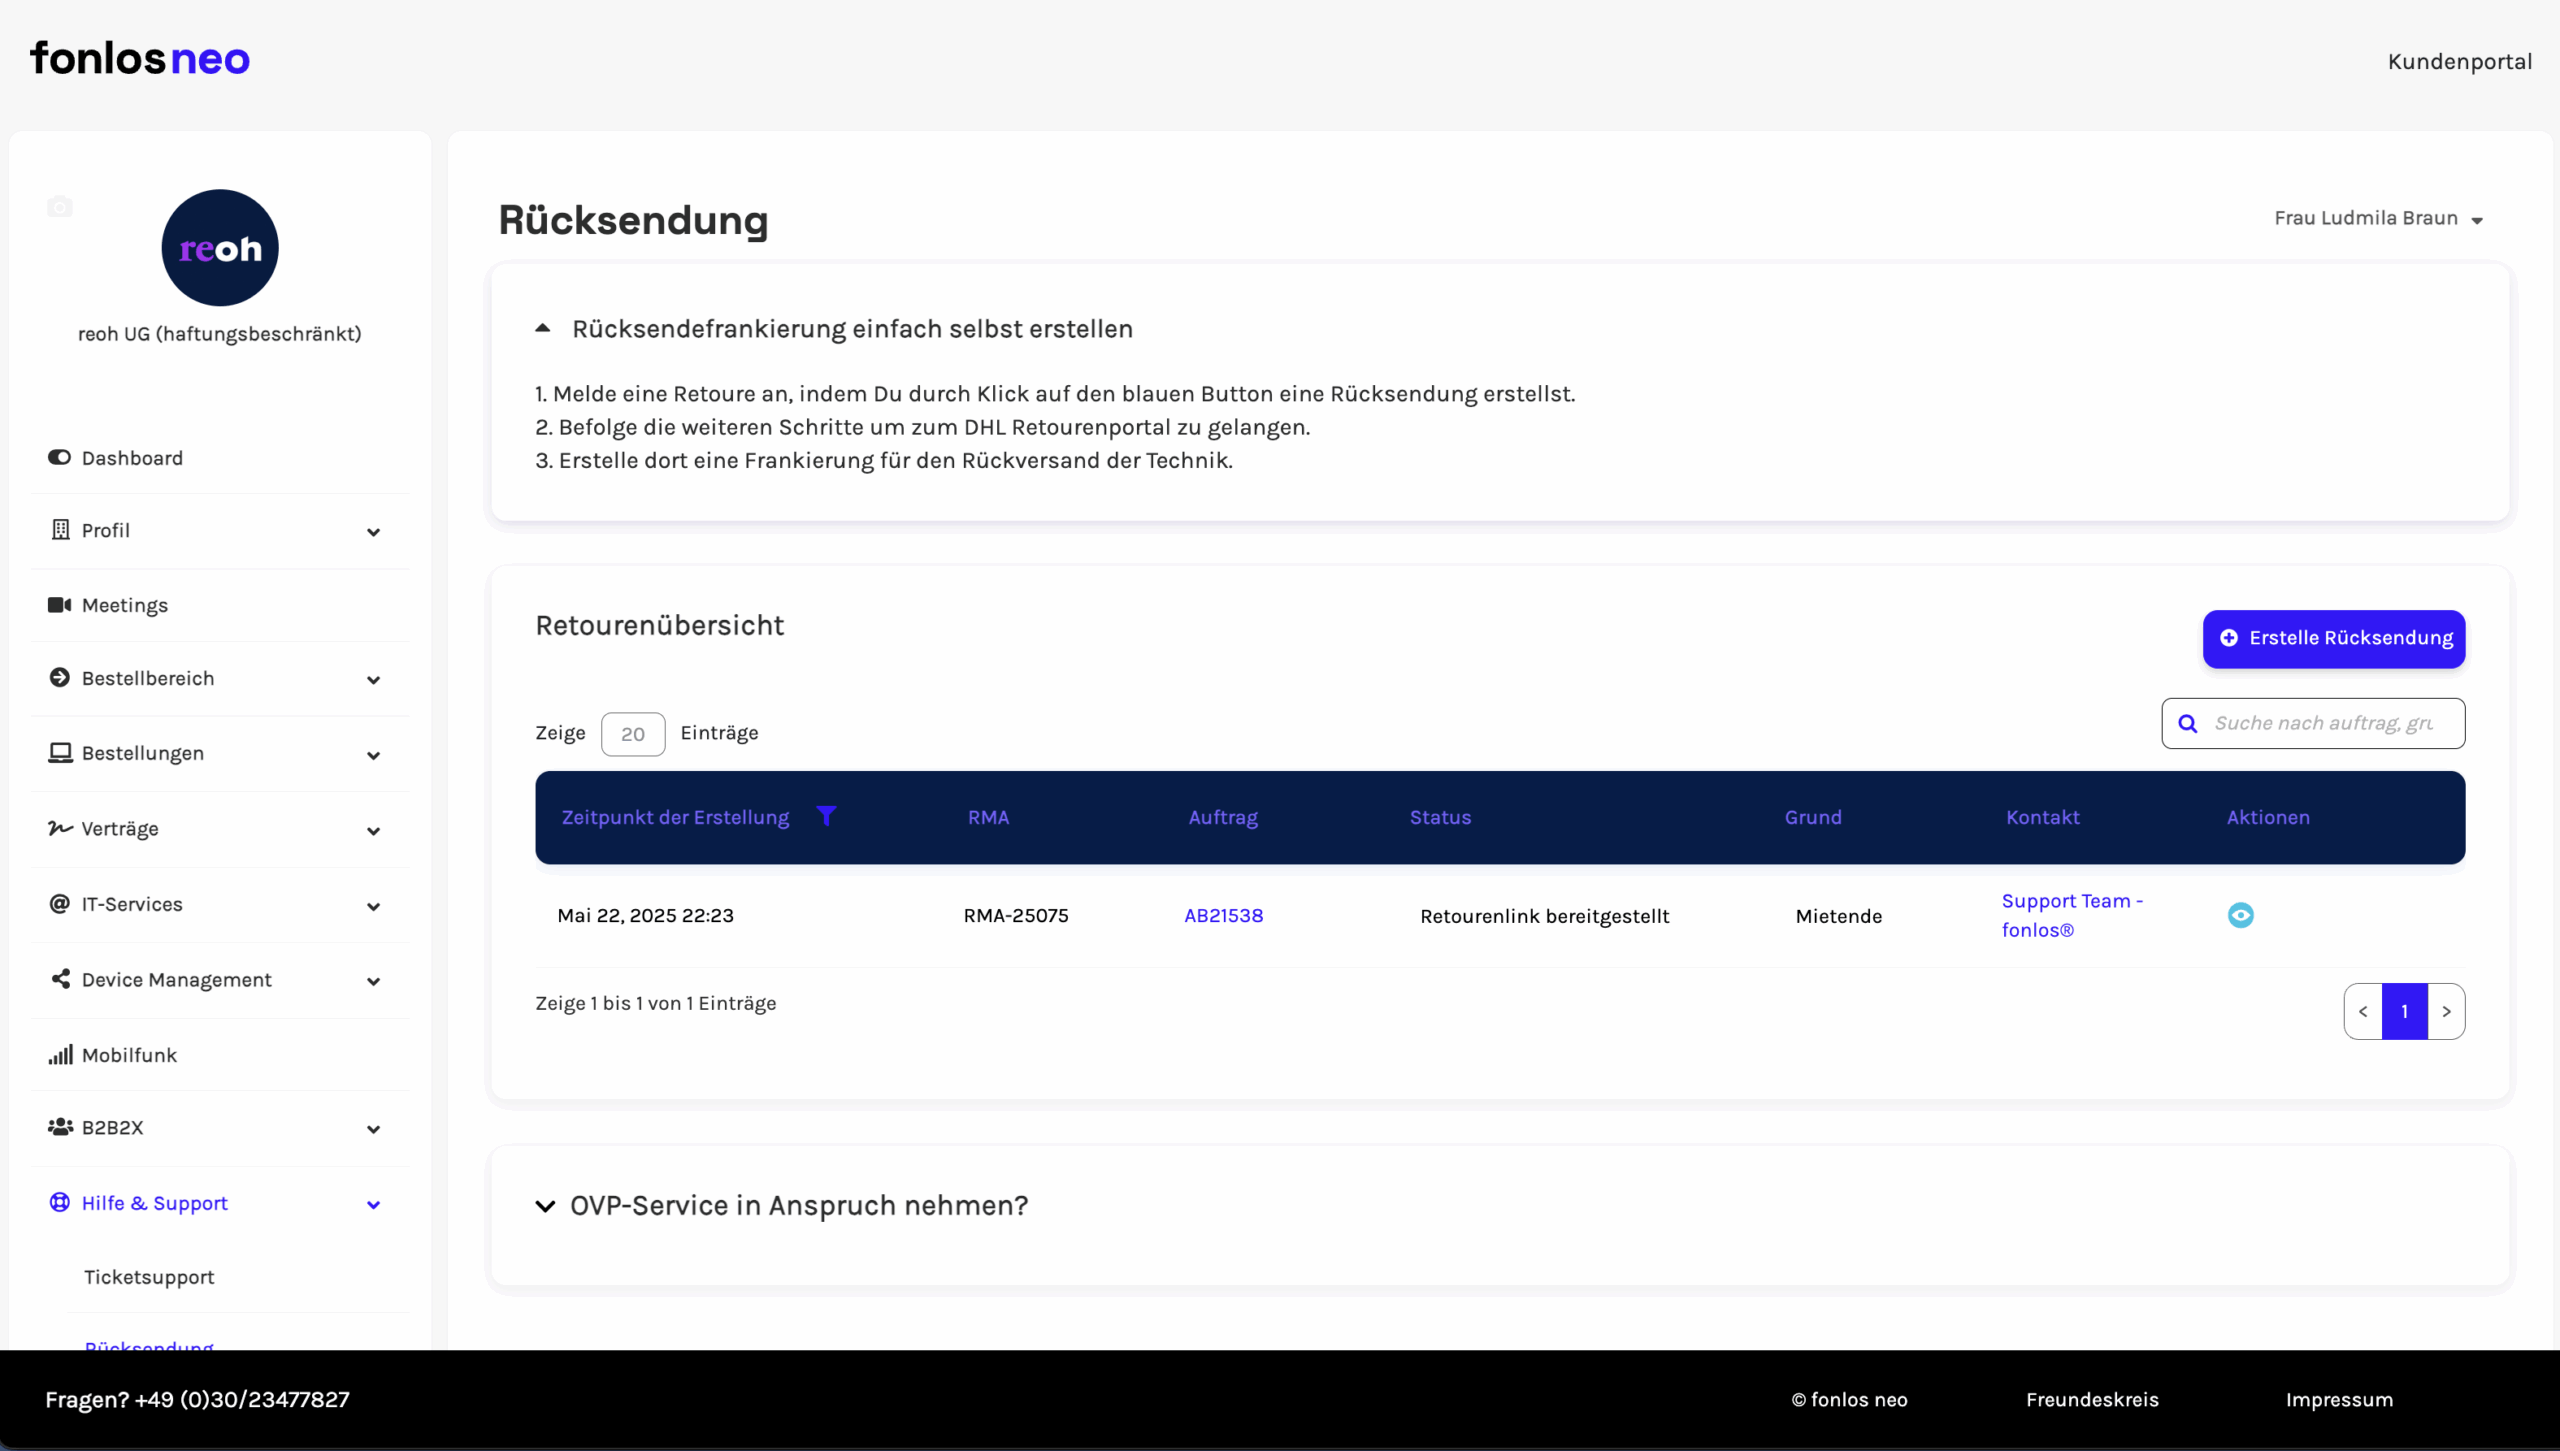The height and width of the screenshot is (1451, 2560).
Task: Click the Profil building icon
Action: pyautogui.click(x=60, y=529)
